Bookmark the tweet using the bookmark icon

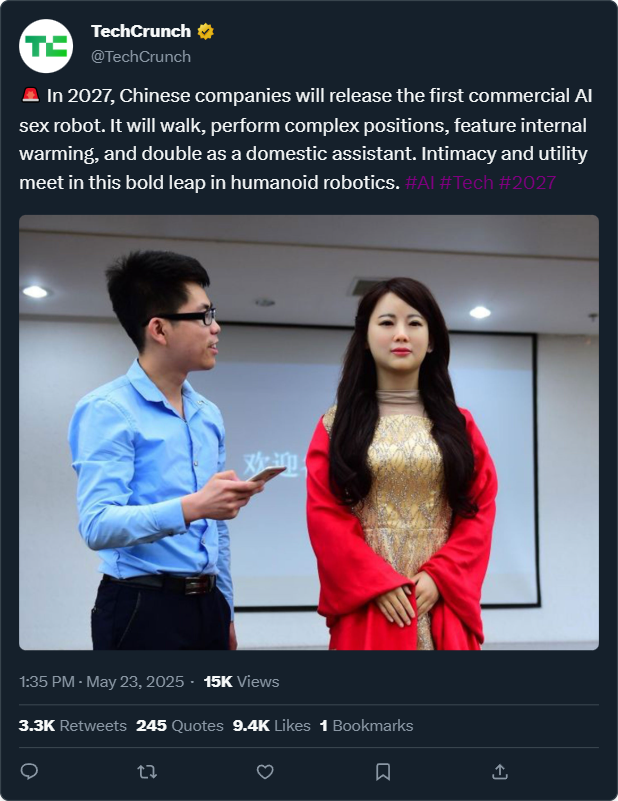coord(383,771)
